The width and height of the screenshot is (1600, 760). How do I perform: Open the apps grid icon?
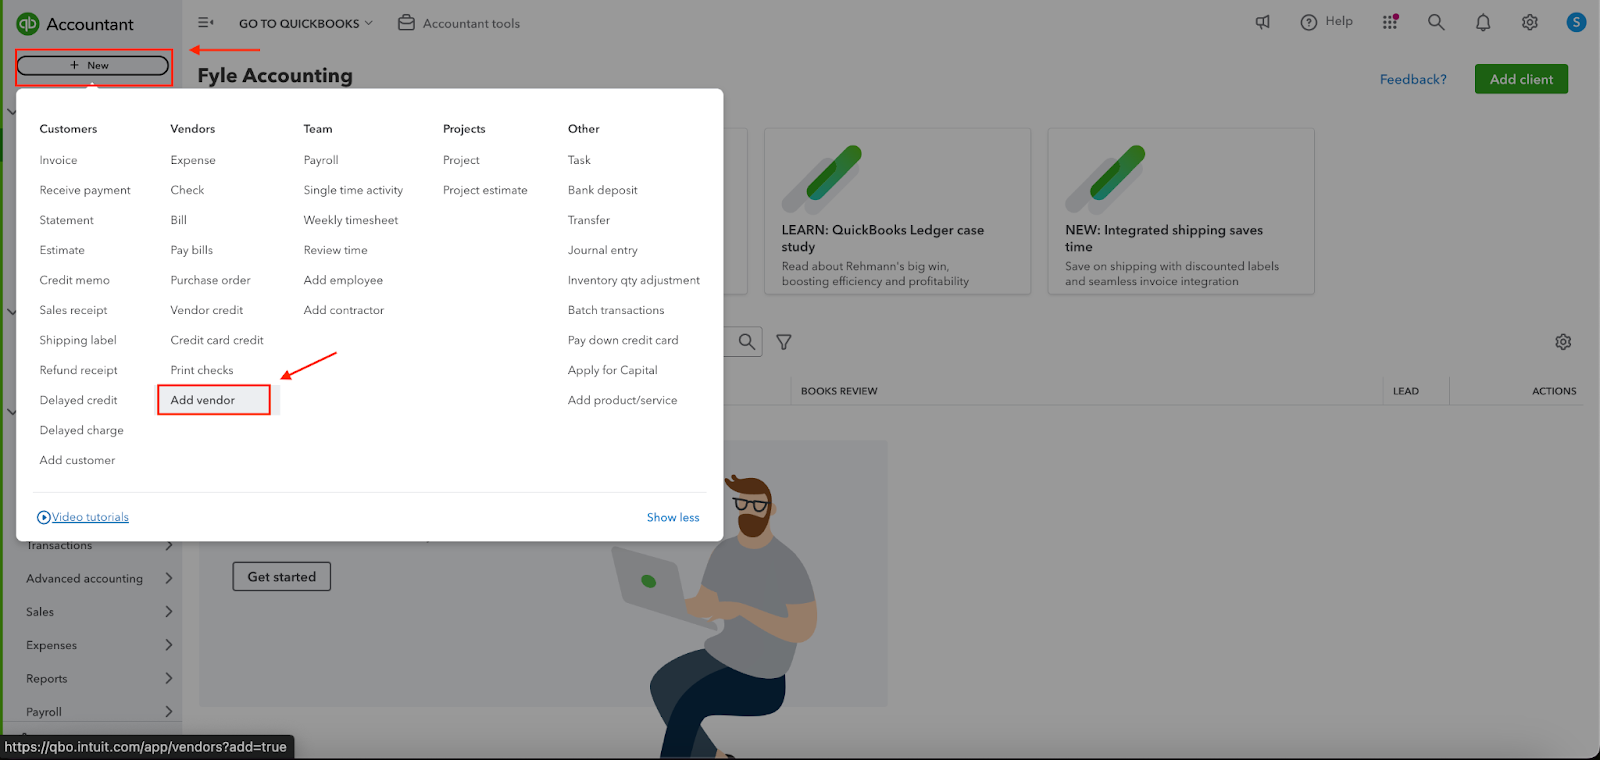(1390, 22)
